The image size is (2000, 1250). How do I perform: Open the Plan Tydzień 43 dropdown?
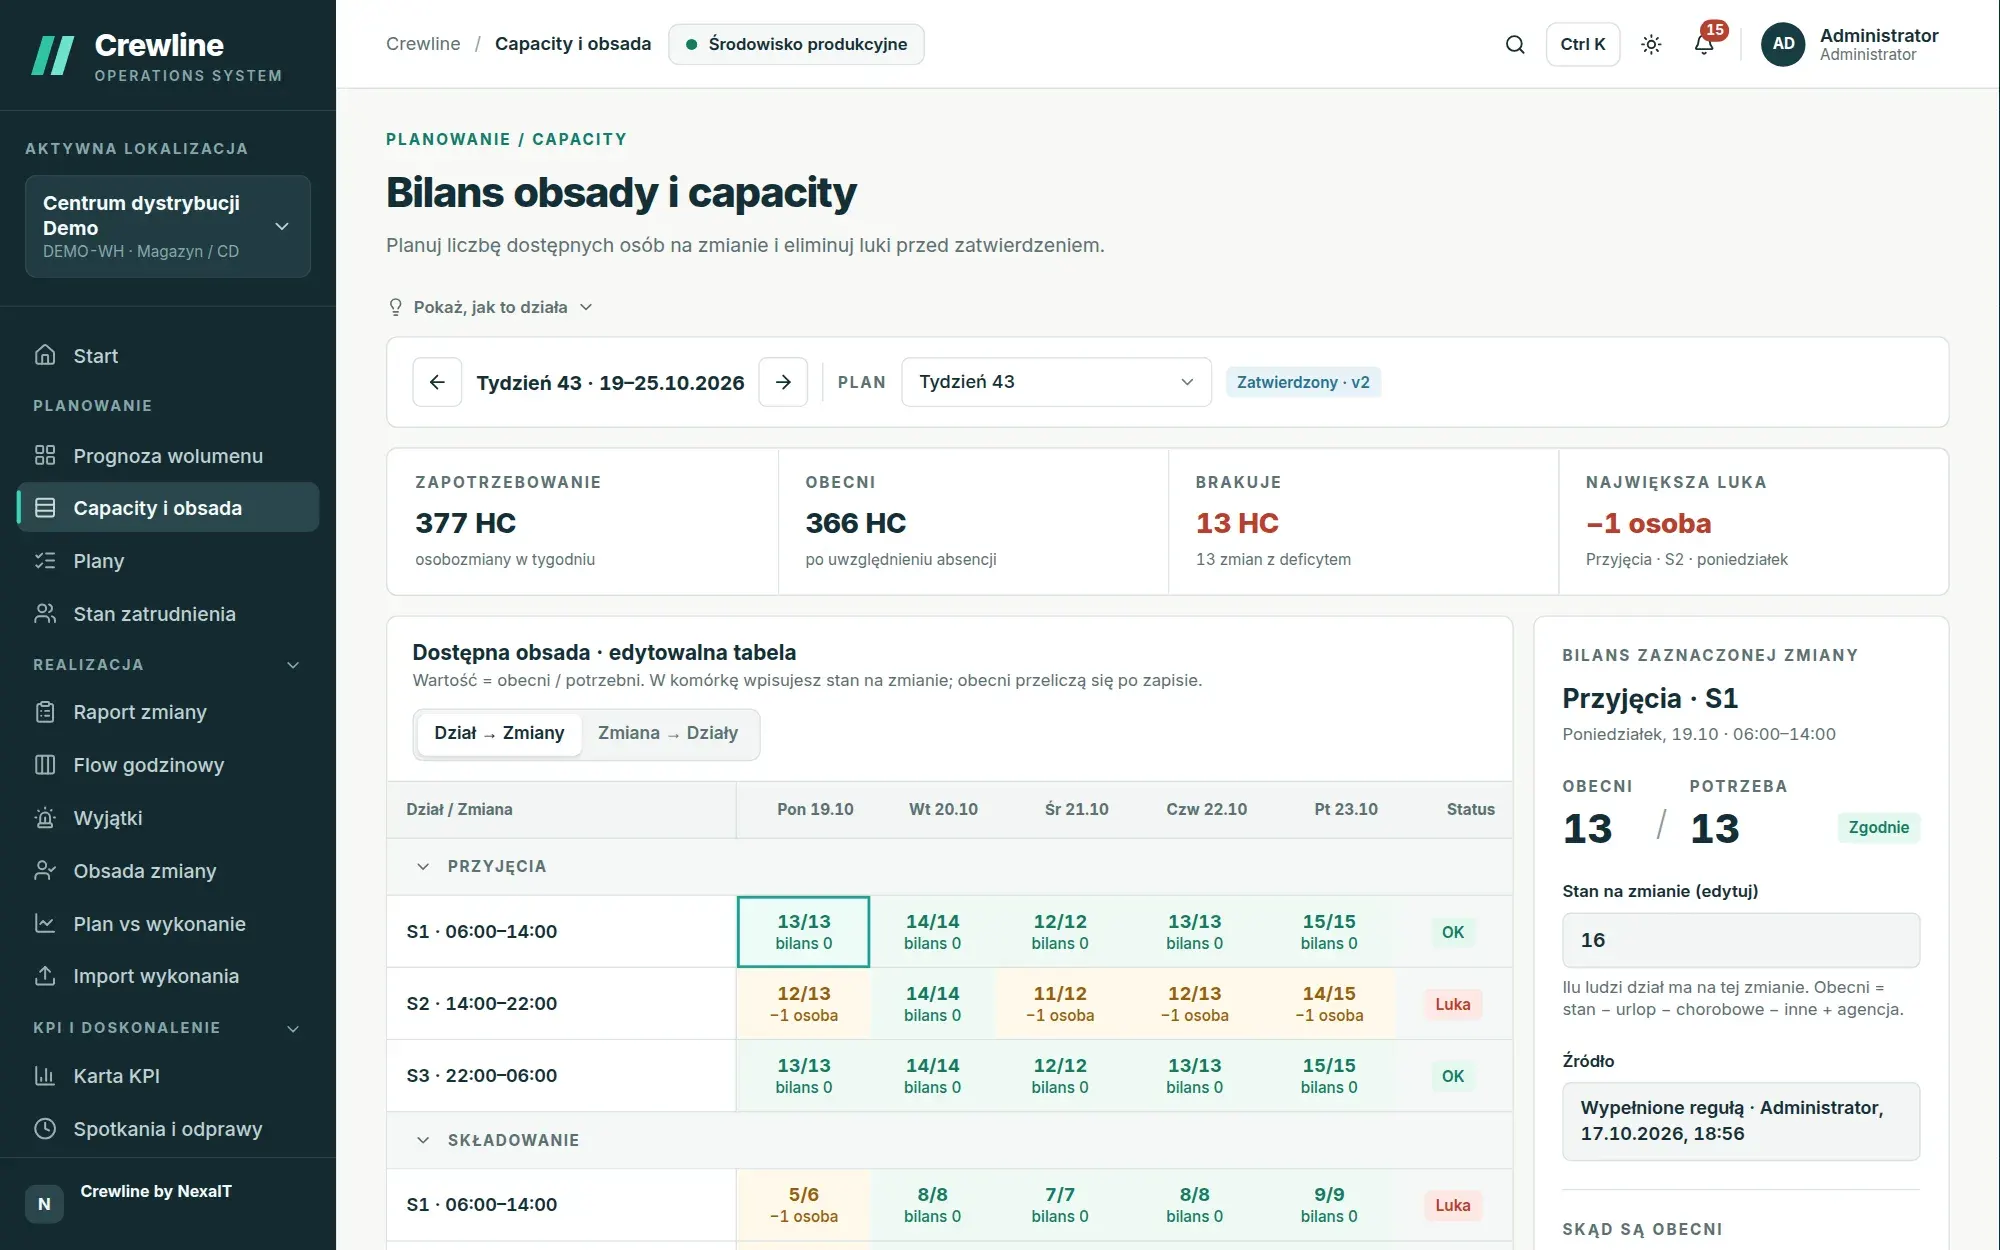(1056, 382)
